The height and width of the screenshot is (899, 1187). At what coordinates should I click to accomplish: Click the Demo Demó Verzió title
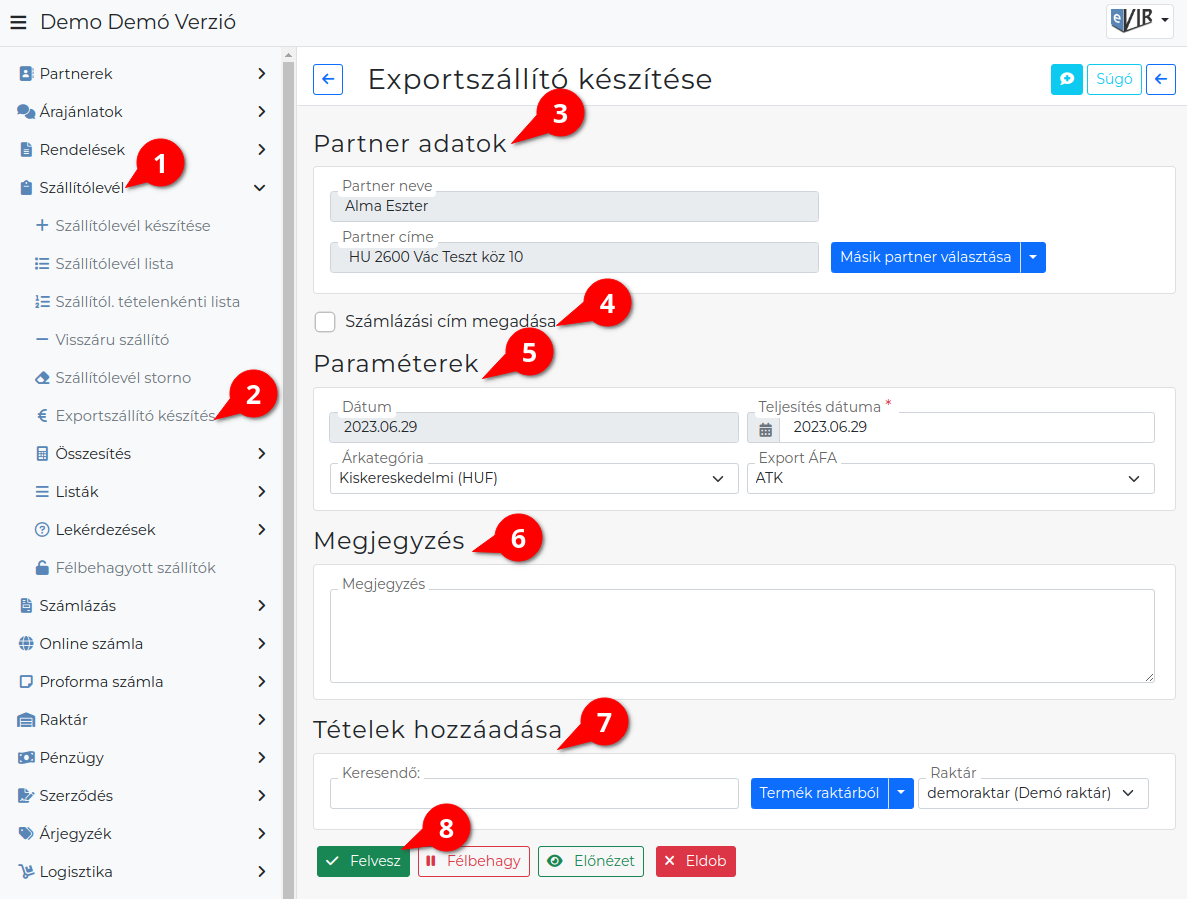138,22
